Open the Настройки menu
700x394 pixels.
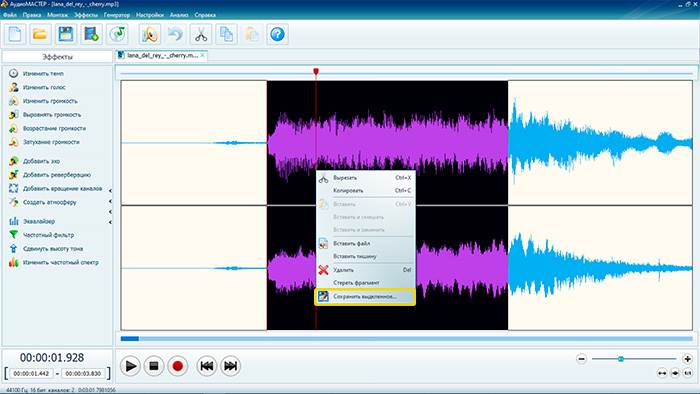pyautogui.click(x=150, y=15)
